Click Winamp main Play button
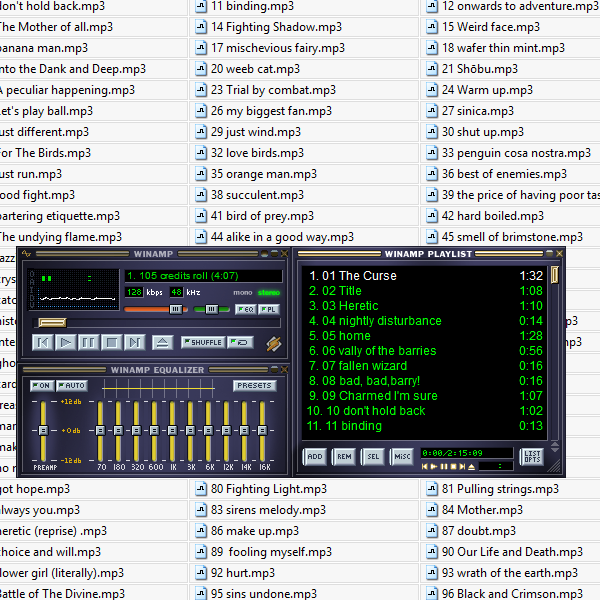Image resolution: width=600 pixels, height=600 pixels. [65, 342]
